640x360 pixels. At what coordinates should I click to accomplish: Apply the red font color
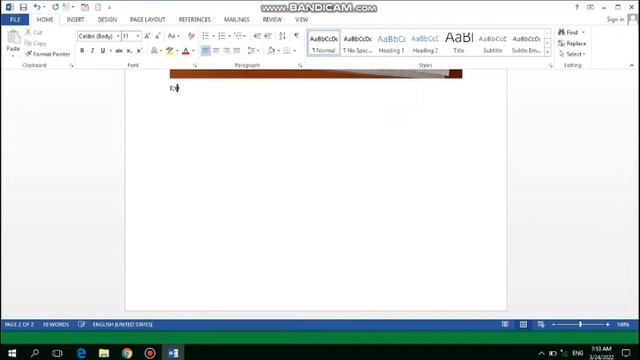click(186, 51)
